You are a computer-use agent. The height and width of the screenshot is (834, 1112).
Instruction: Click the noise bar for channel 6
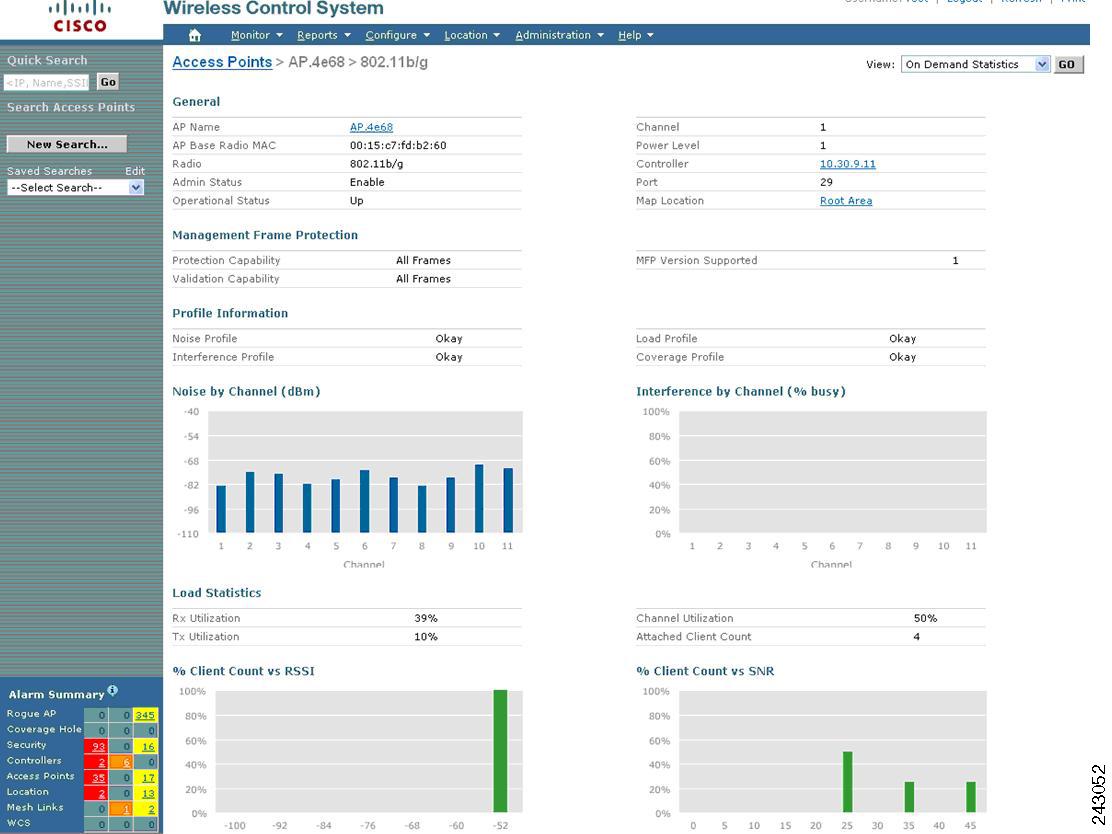pyautogui.click(x=365, y=501)
